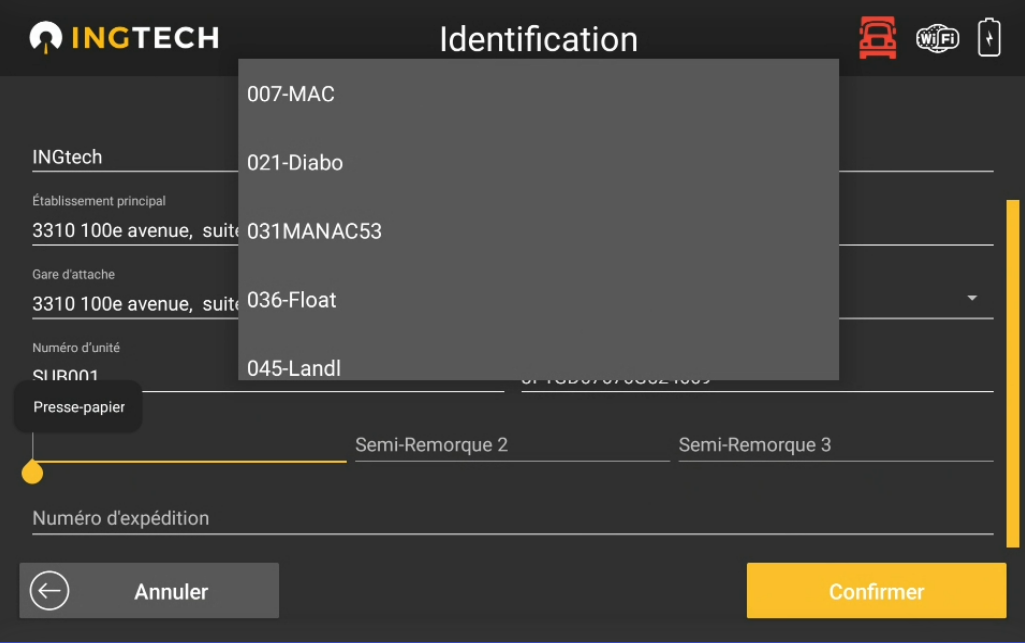Click the INGTECH logo
The height and width of the screenshot is (643, 1025).
[124, 38]
